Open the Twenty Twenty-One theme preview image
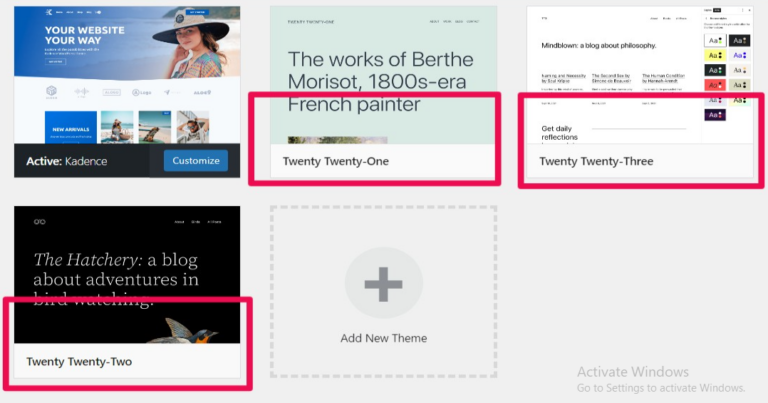Screen dimensions: 768x403 click(384, 75)
